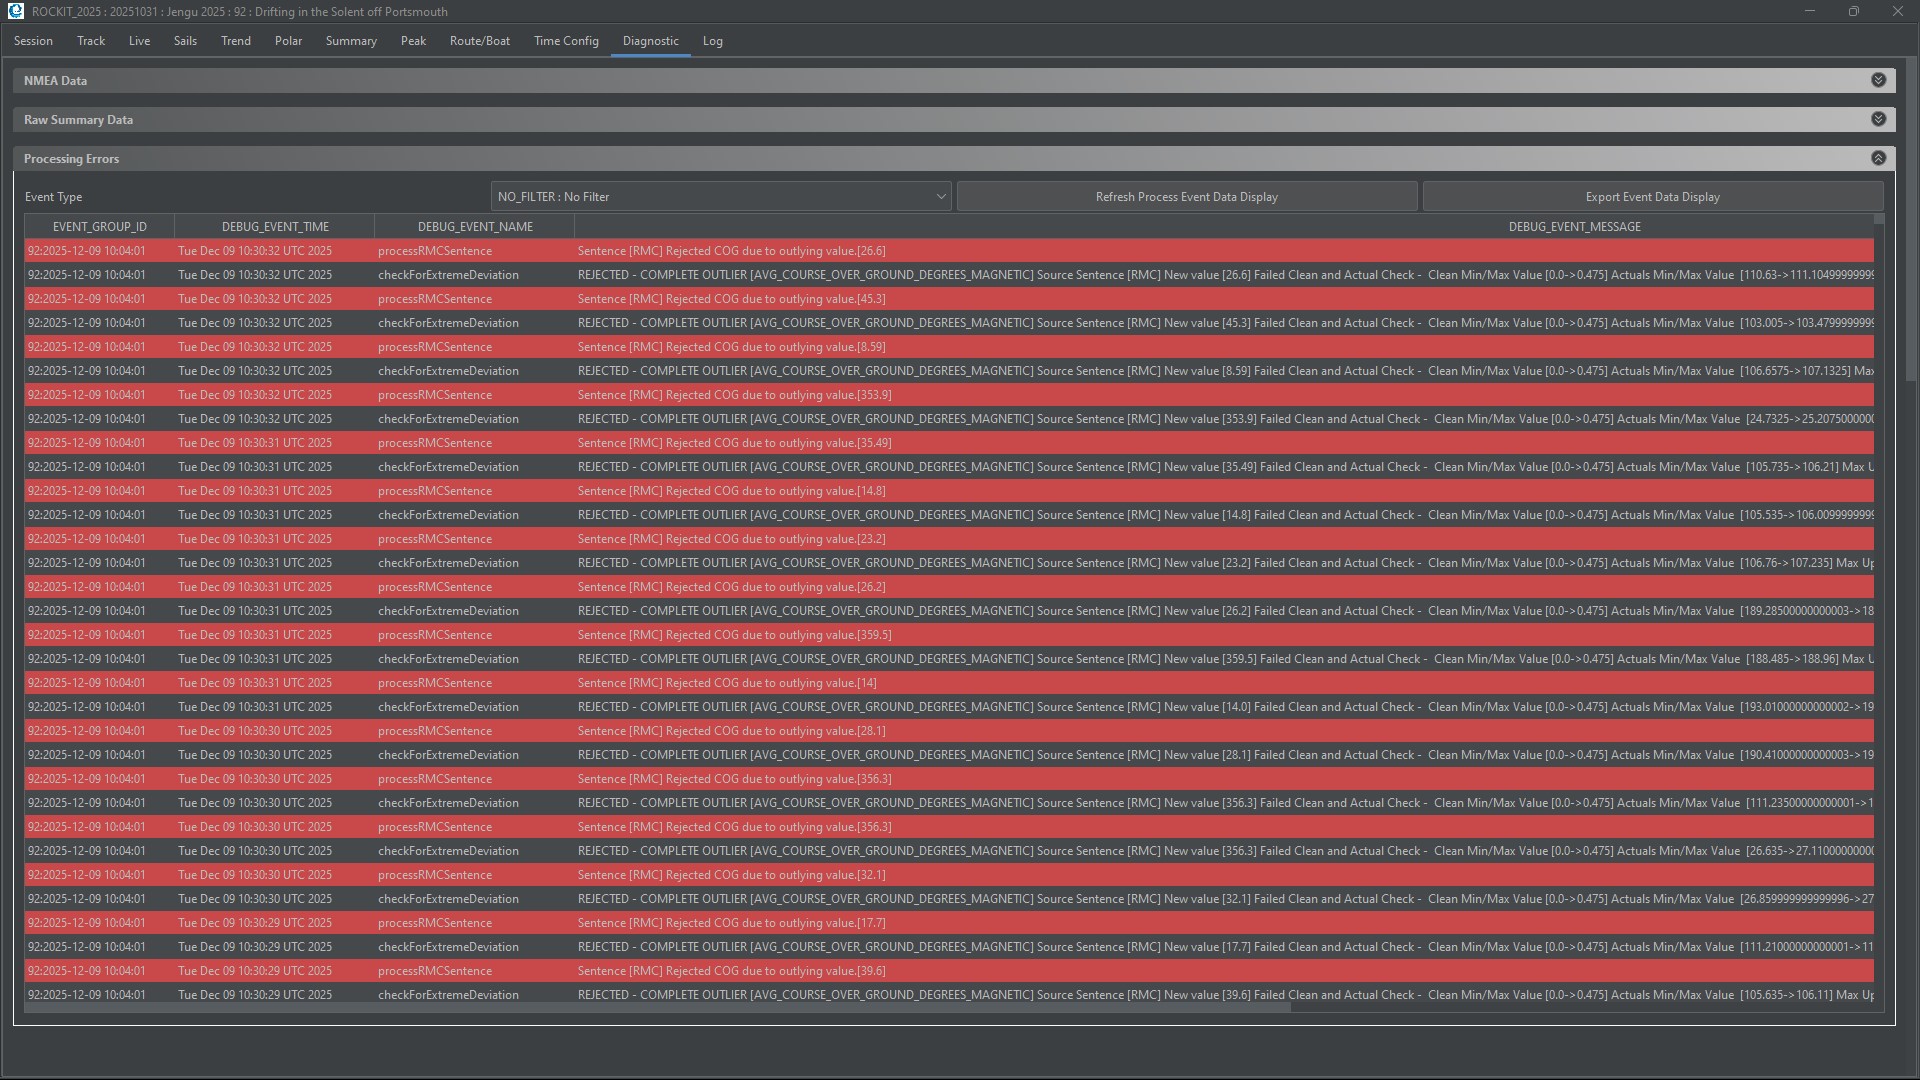Image resolution: width=1920 pixels, height=1080 pixels.
Task: Expand the NMEA Data section chevron
Action: 1878,80
